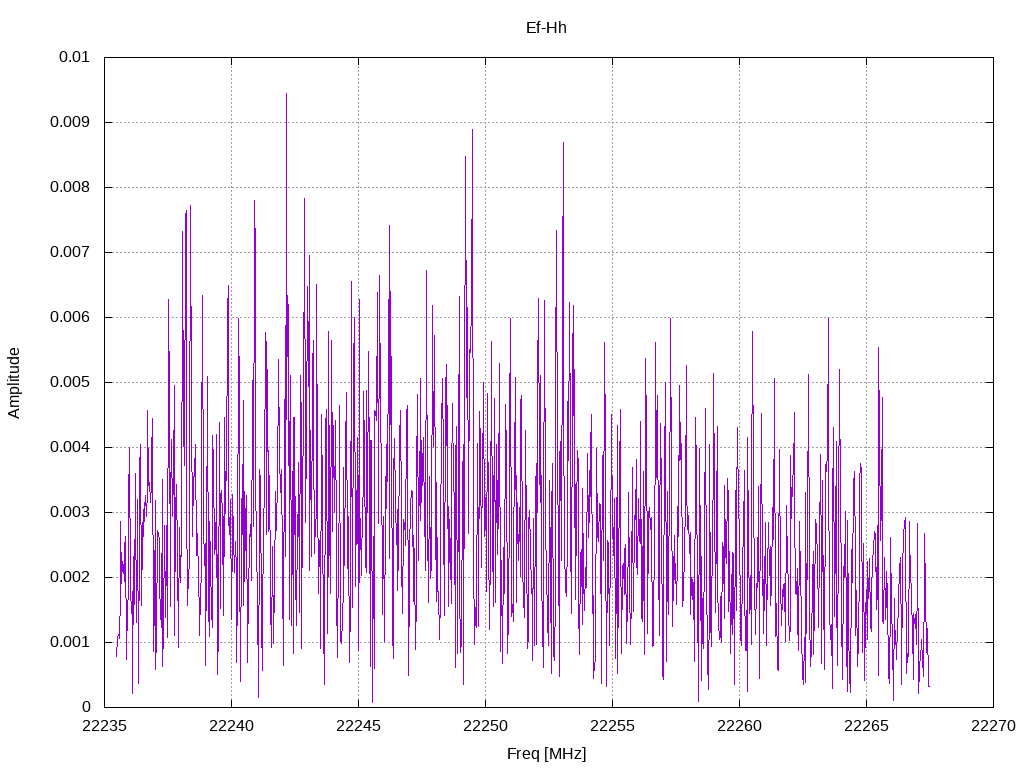This screenshot has width=1024, height=768.
Task: Click the plot title 'Ef-Hh'
Action: click(546, 28)
